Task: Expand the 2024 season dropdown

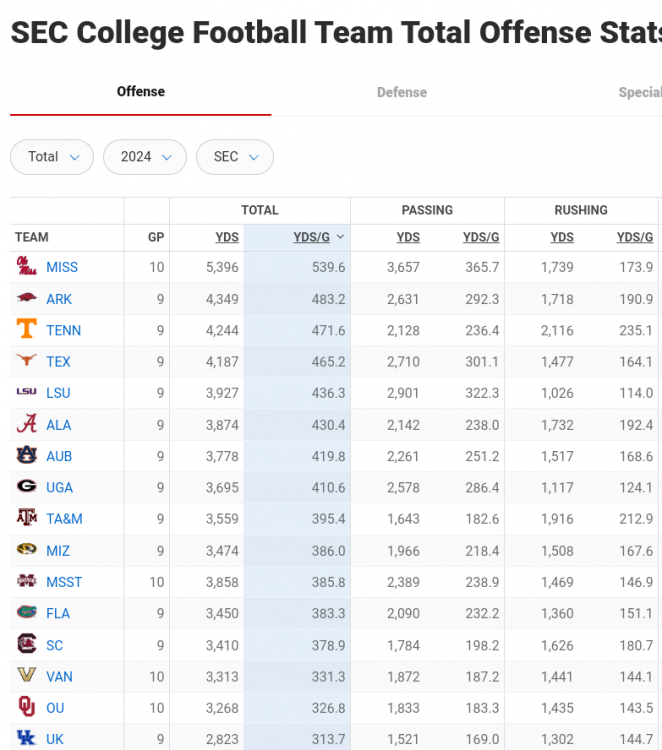Action: coord(145,157)
